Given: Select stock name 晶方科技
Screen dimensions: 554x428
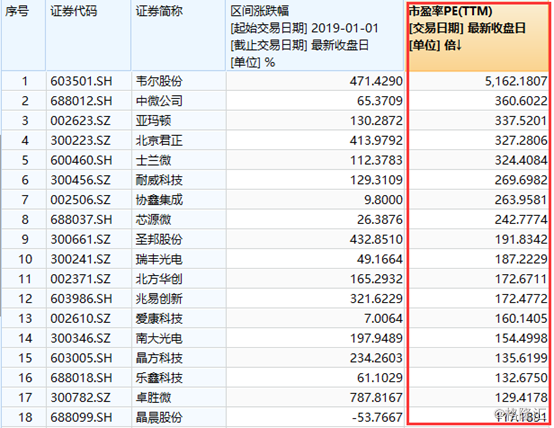Looking at the screenshot, I should 159,358.
